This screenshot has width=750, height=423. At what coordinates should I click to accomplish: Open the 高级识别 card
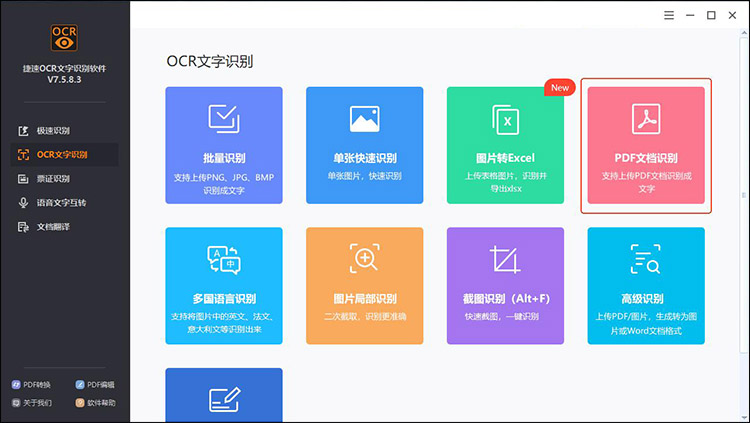[x=646, y=286]
